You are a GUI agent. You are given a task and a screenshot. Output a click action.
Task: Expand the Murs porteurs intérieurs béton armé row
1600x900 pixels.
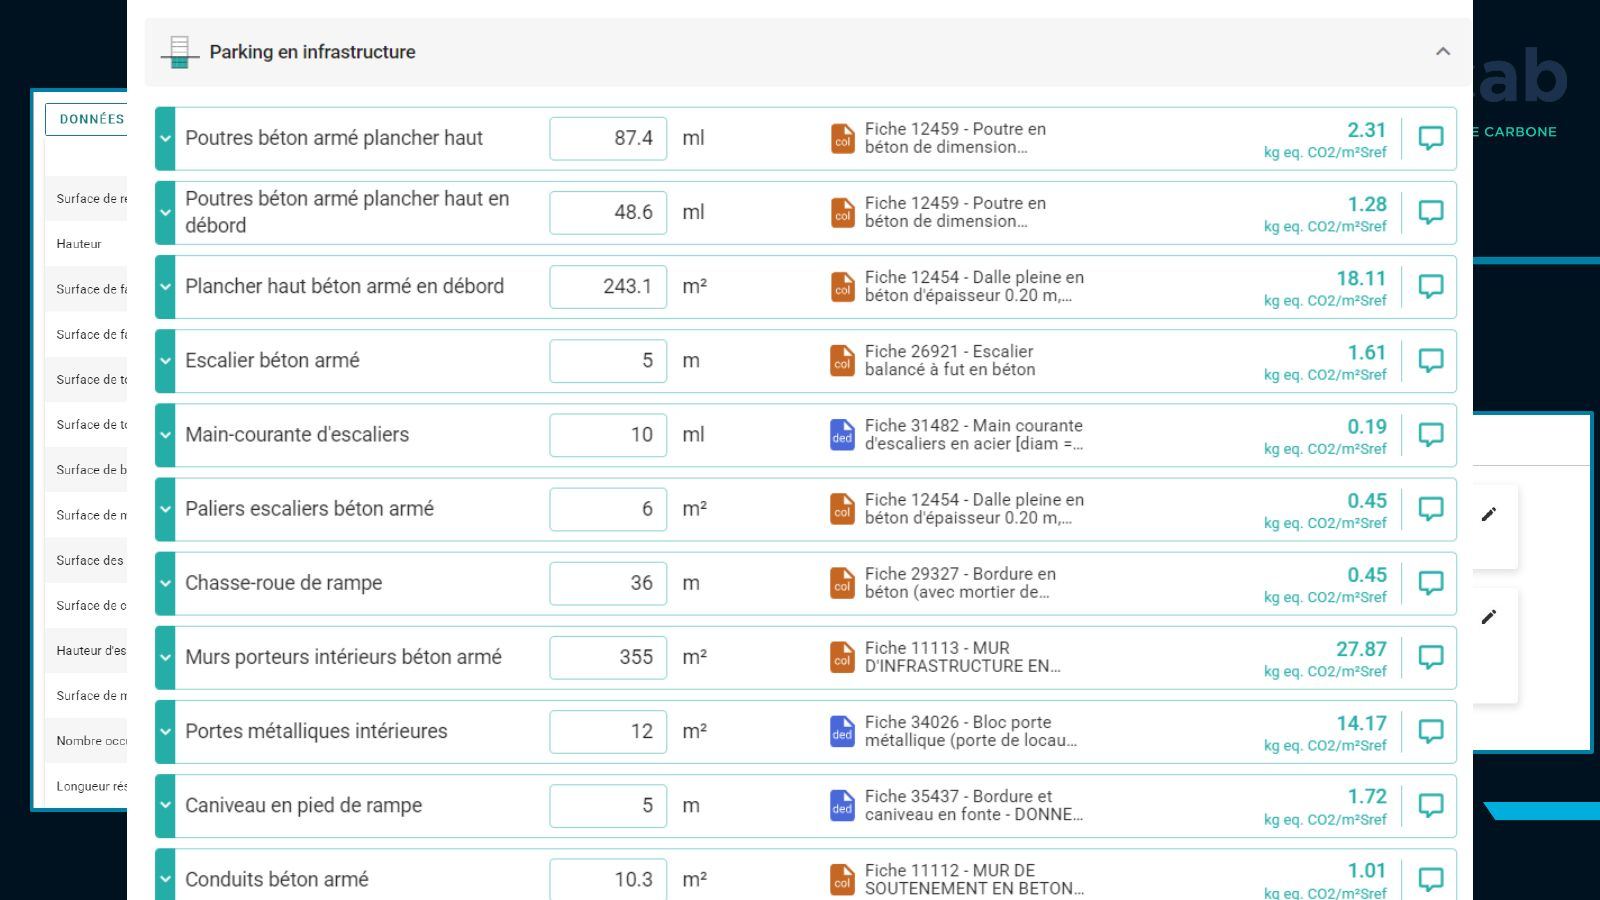coord(165,657)
